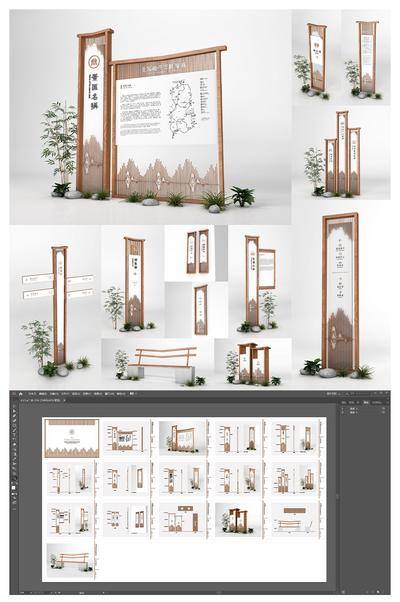Select the cover artboard with the circular logo
The height and width of the screenshot is (602, 400).
pos(72,438)
